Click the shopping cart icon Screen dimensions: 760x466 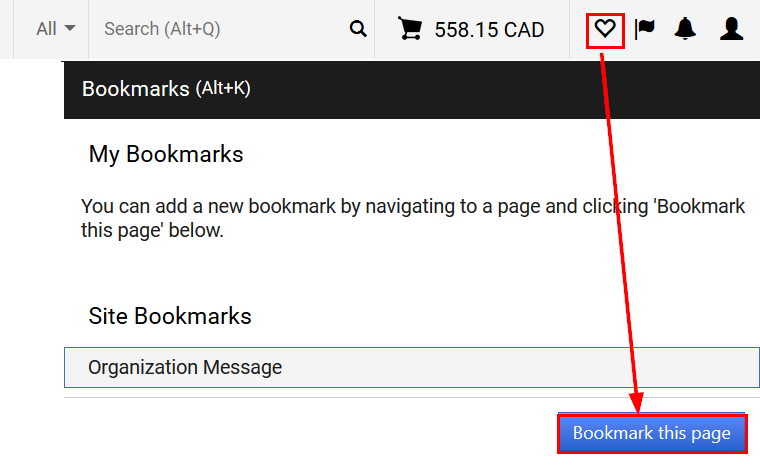[x=410, y=29]
